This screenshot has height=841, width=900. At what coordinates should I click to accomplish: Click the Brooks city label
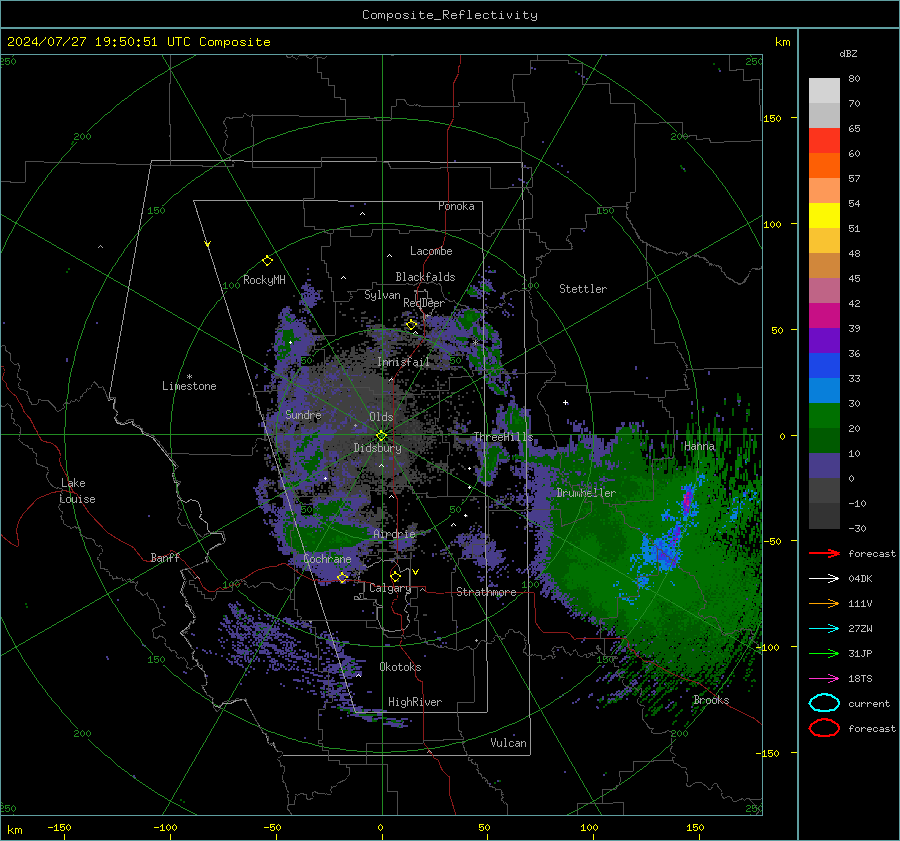coord(711,700)
